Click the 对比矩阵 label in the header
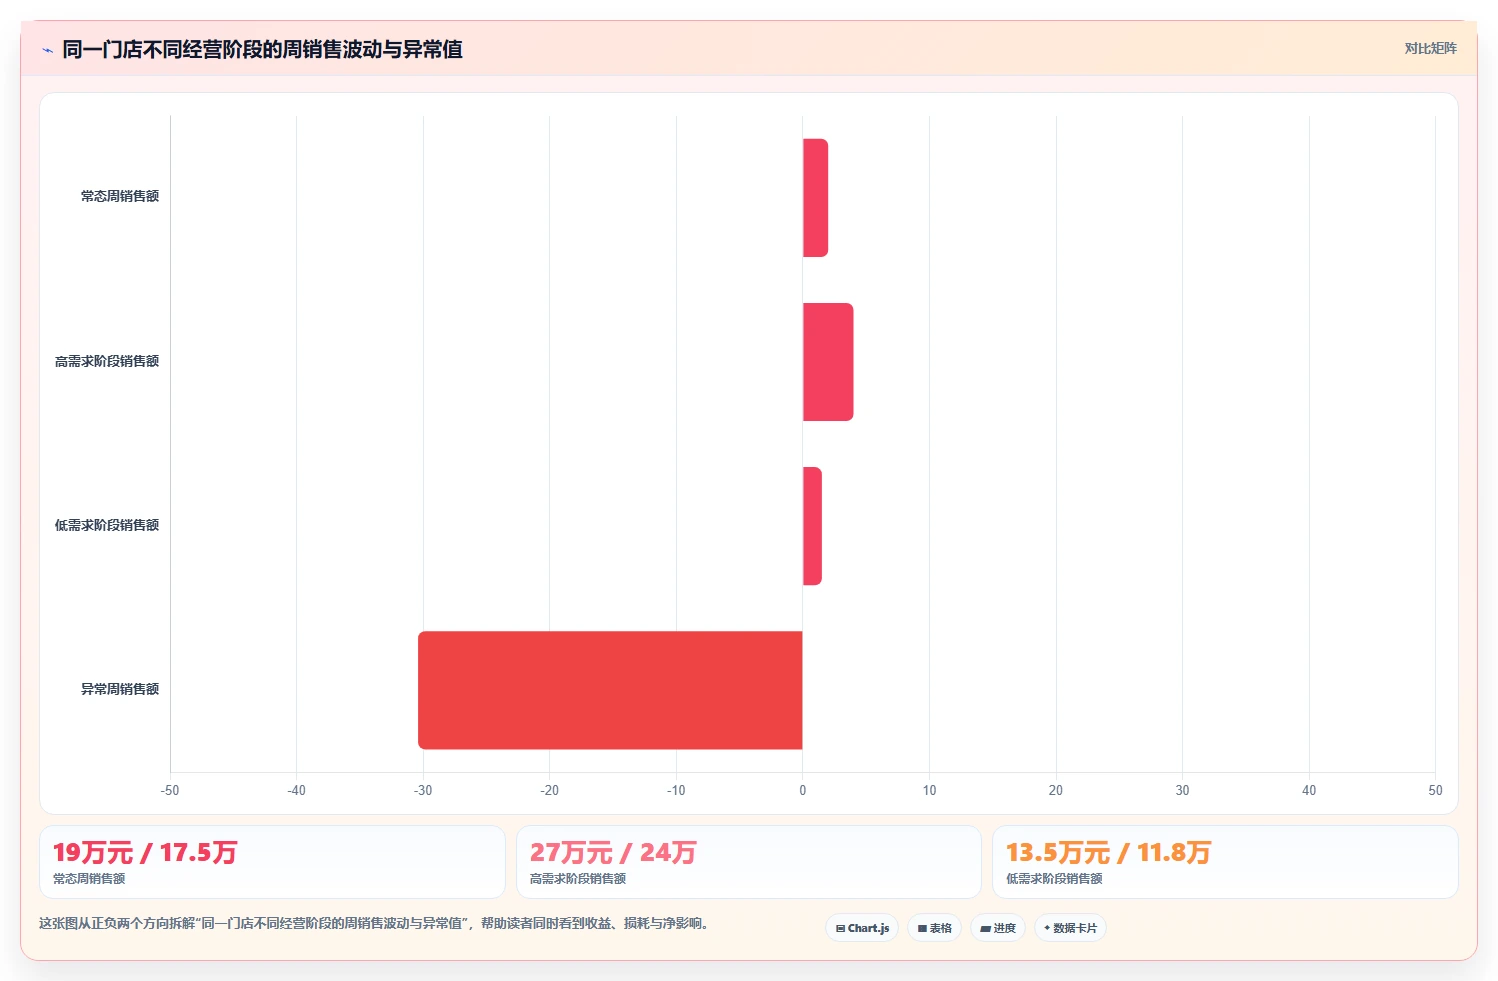Screen dimensions: 1498x981 pyautogui.click(x=1430, y=48)
